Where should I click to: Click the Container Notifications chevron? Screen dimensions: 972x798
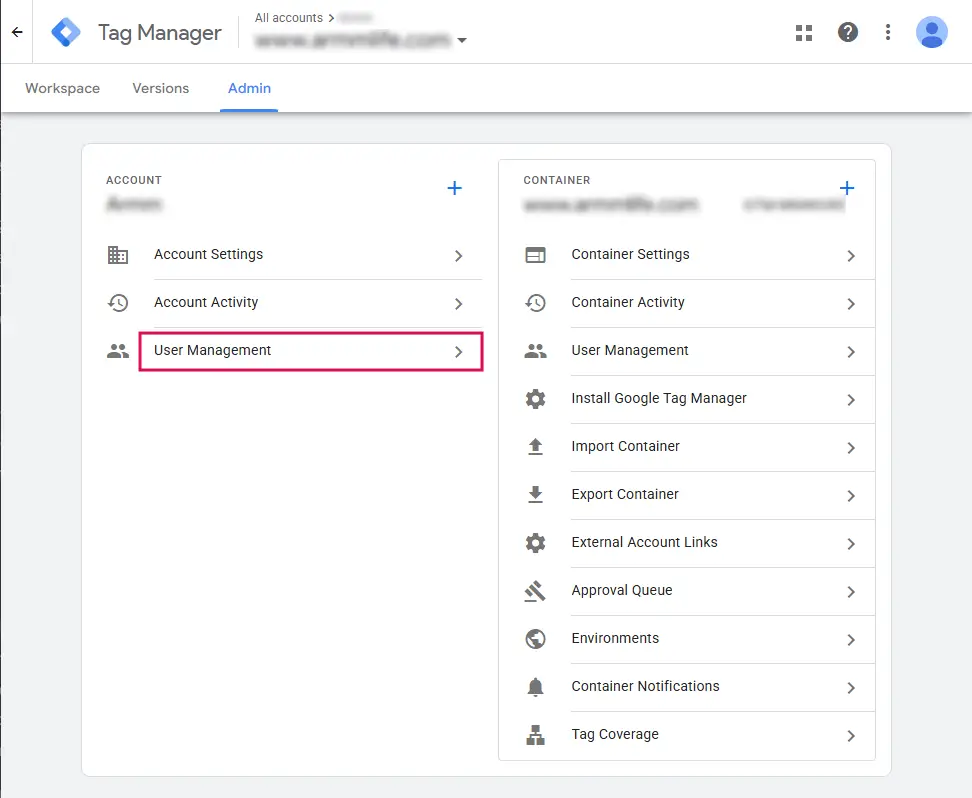point(851,688)
